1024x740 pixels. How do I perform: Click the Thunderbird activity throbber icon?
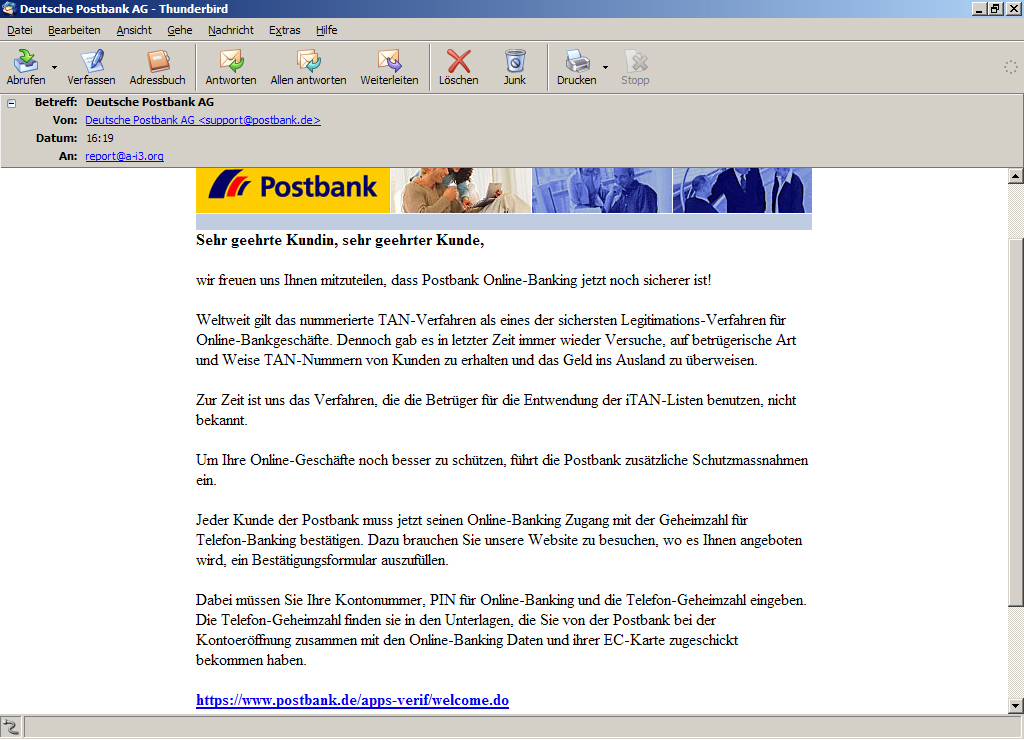(1010, 67)
